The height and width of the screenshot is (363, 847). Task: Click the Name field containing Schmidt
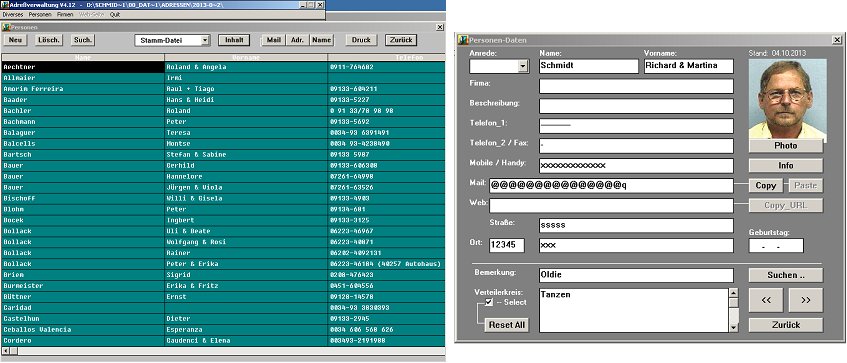click(x=589, y=66)
